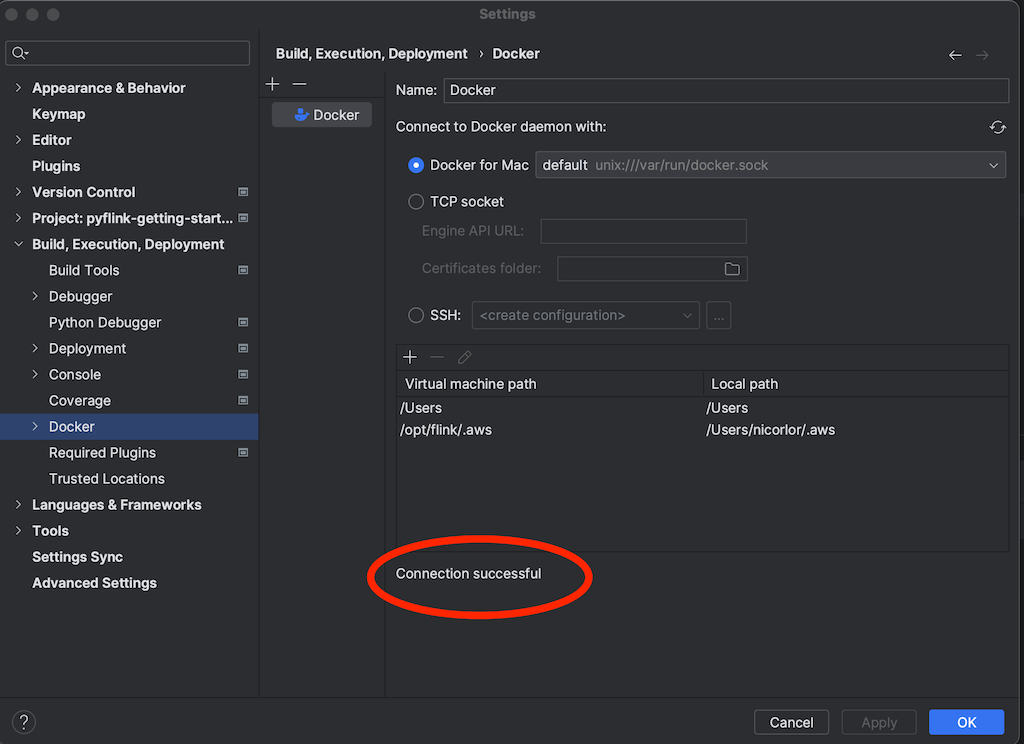Viewport: 1024px width, 744px height.
Task: Click project-level icon next to Console
Action: [243, 374]
